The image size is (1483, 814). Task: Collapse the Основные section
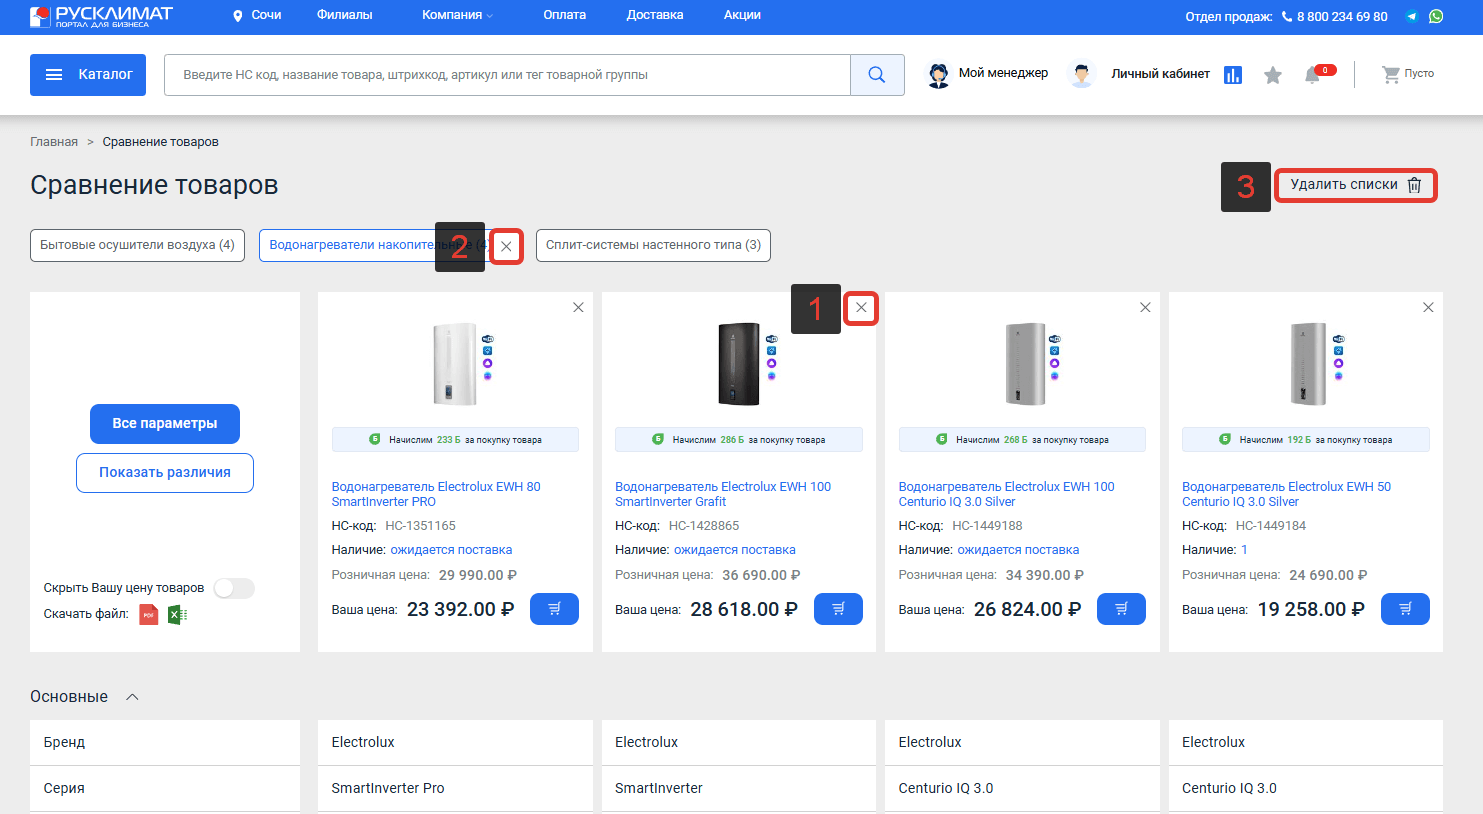click(132, 697)
